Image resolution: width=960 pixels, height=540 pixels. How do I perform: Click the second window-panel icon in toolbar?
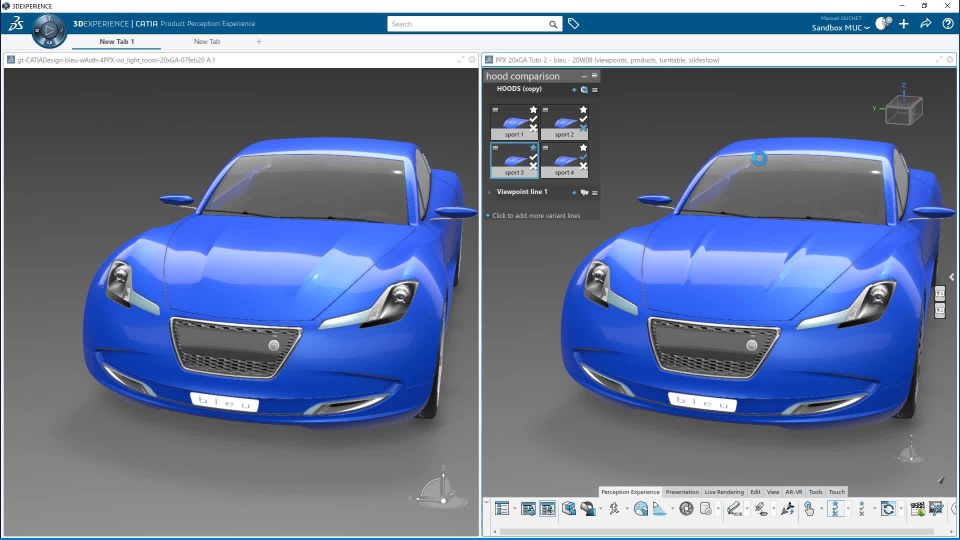pos(528,508)
